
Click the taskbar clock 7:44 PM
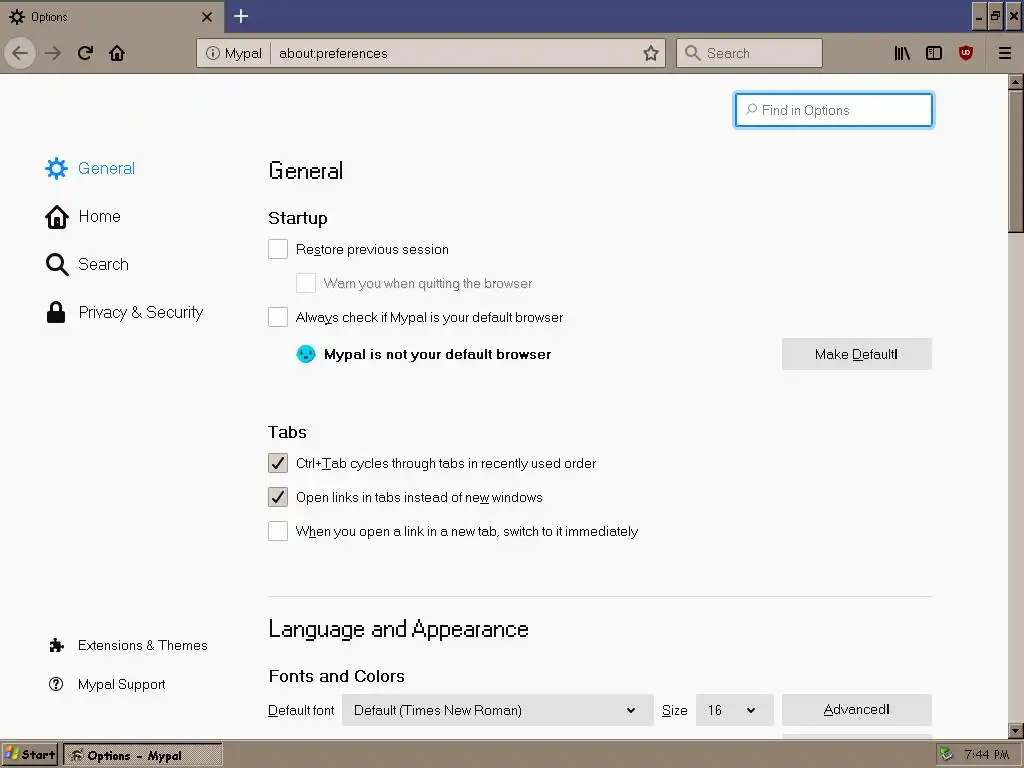click(987, 755)
